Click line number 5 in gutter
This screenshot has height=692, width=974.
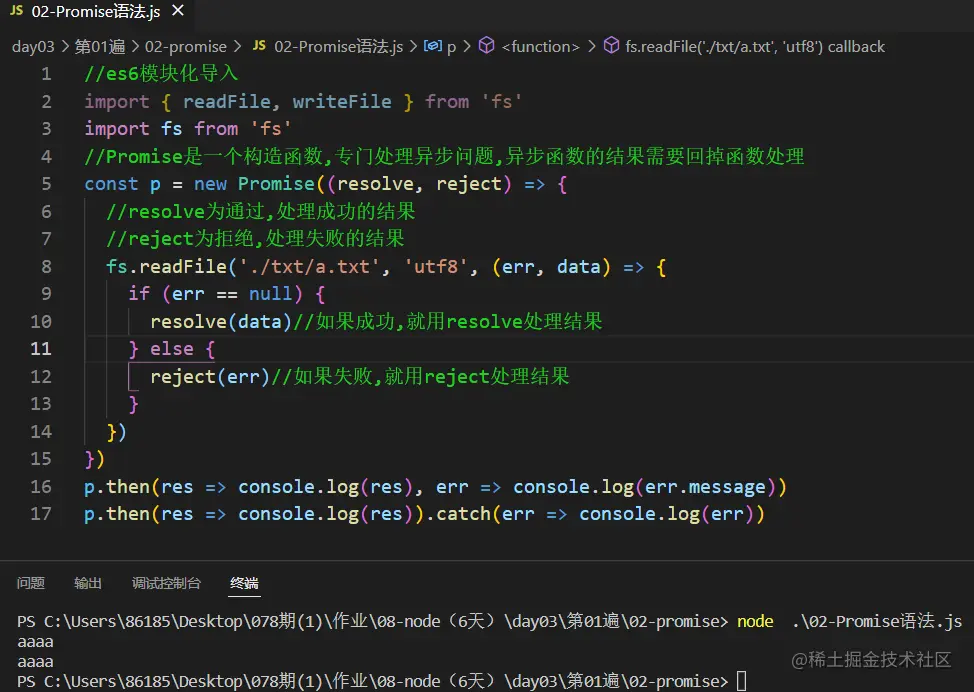click(46, 184)
